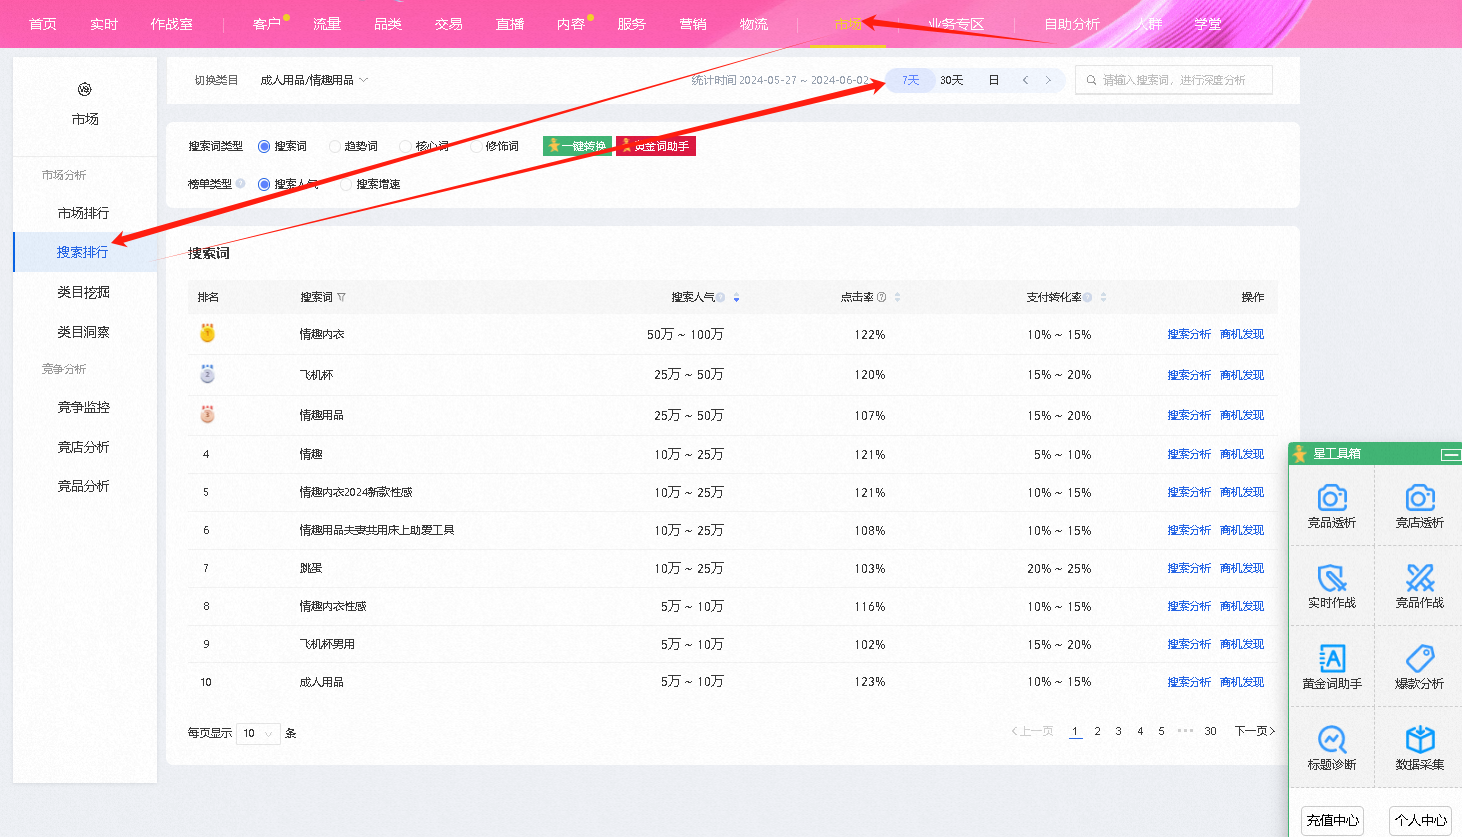Screen dimensions: 1462x837
Task: Select 修饰词 radio option
Action: [477, 147]
